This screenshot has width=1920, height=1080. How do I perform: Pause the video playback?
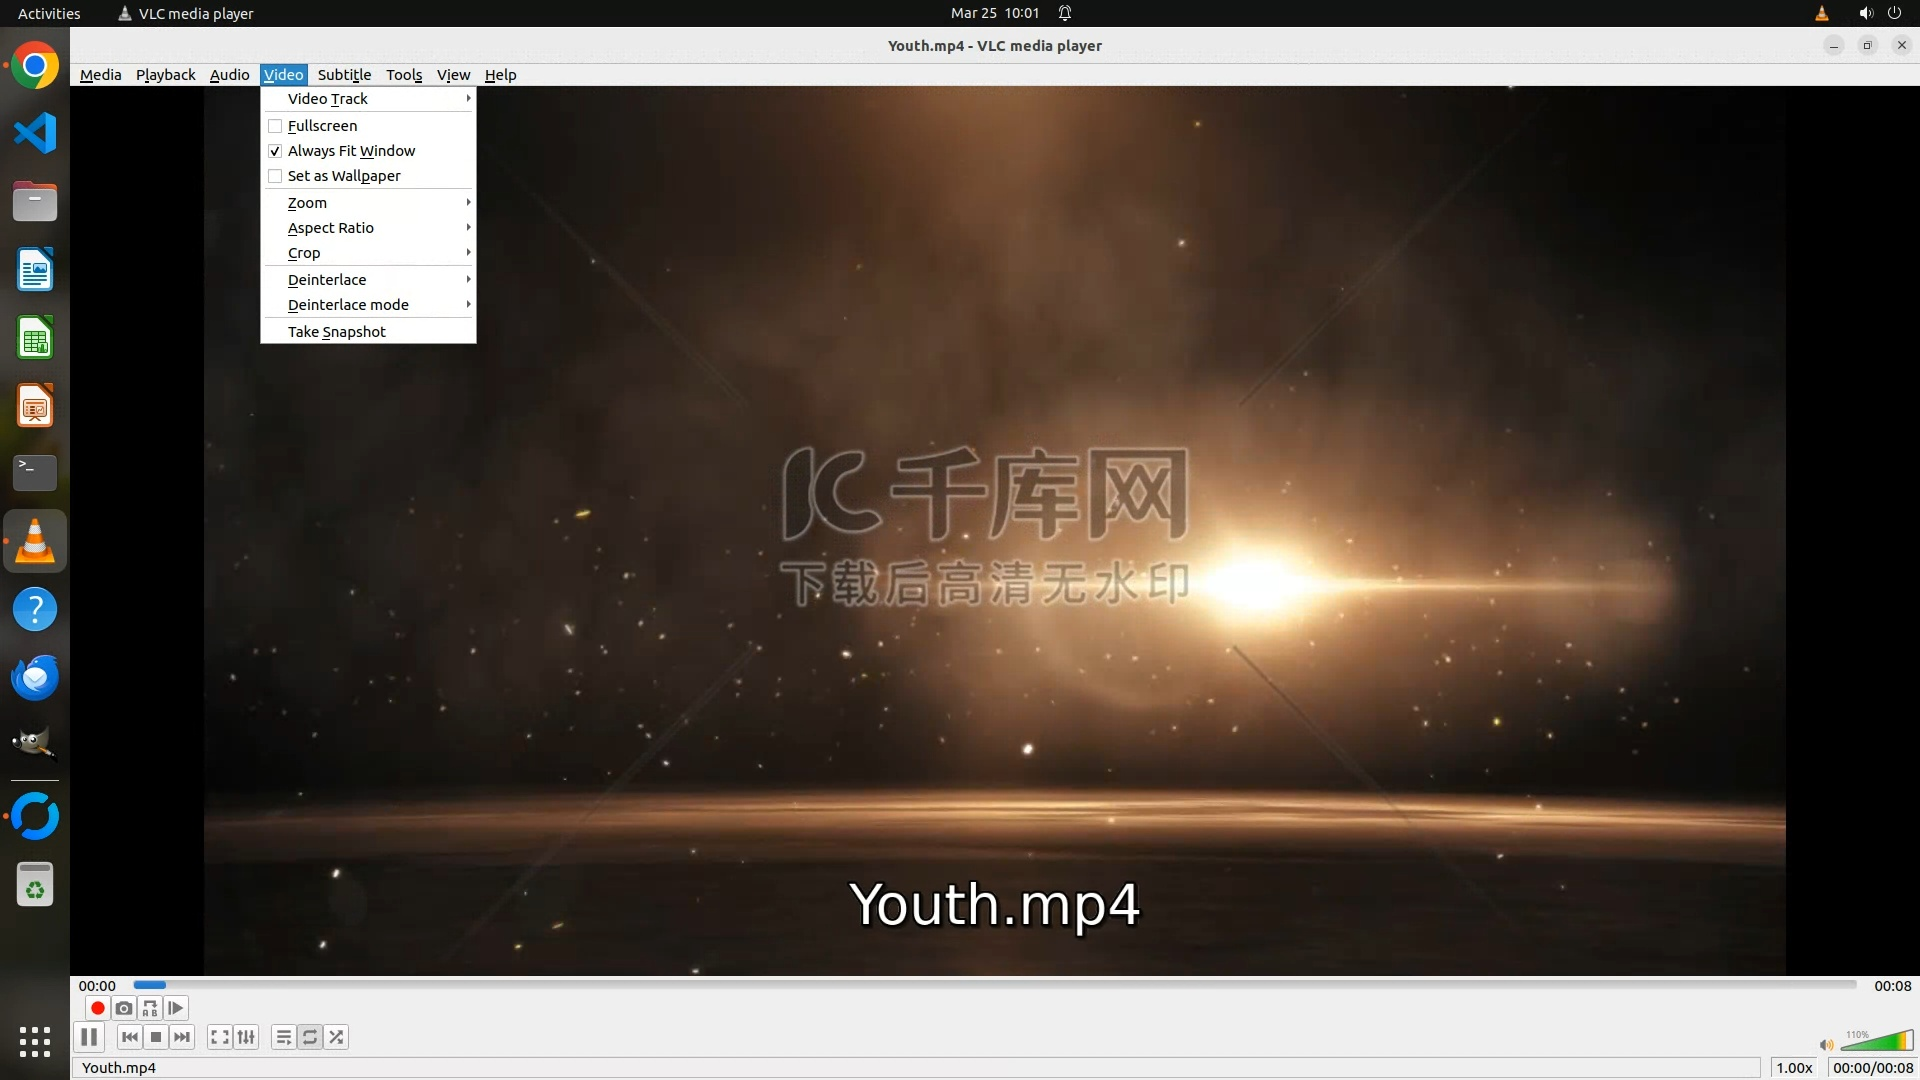point(89,1037)
